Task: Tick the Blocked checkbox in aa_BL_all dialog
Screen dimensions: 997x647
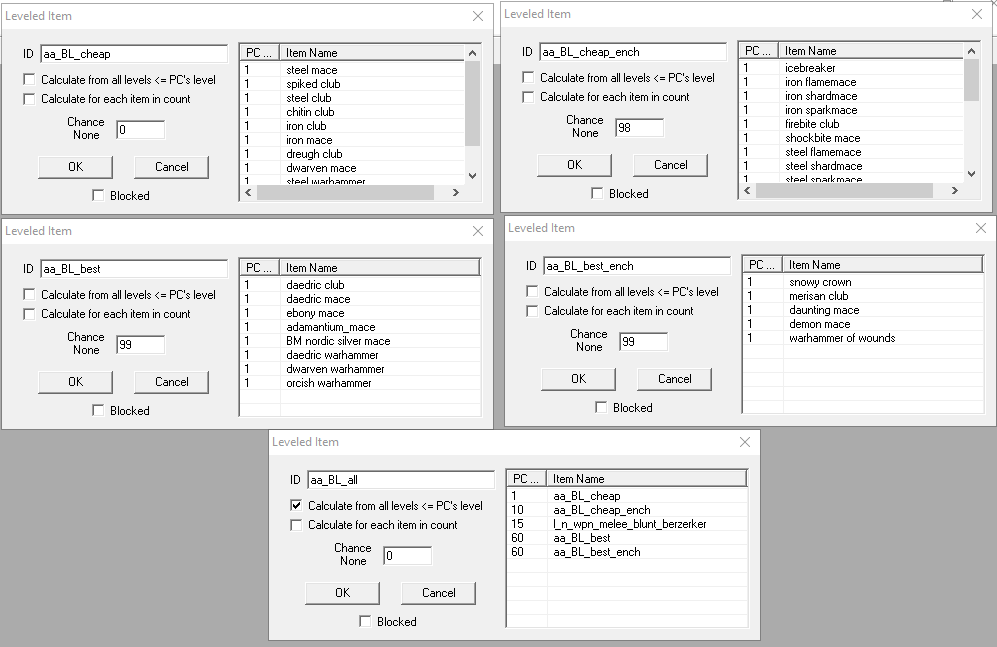Action: pyautogui.click(x=365, y=621)
